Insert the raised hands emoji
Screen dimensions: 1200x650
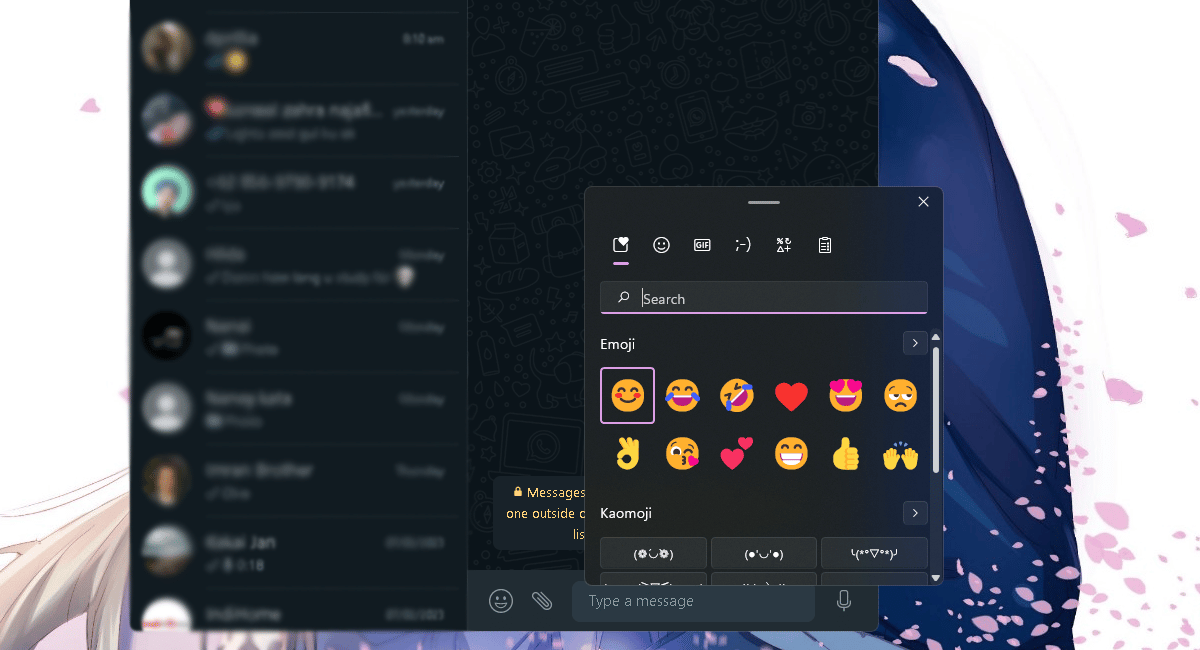pos(900,454)
